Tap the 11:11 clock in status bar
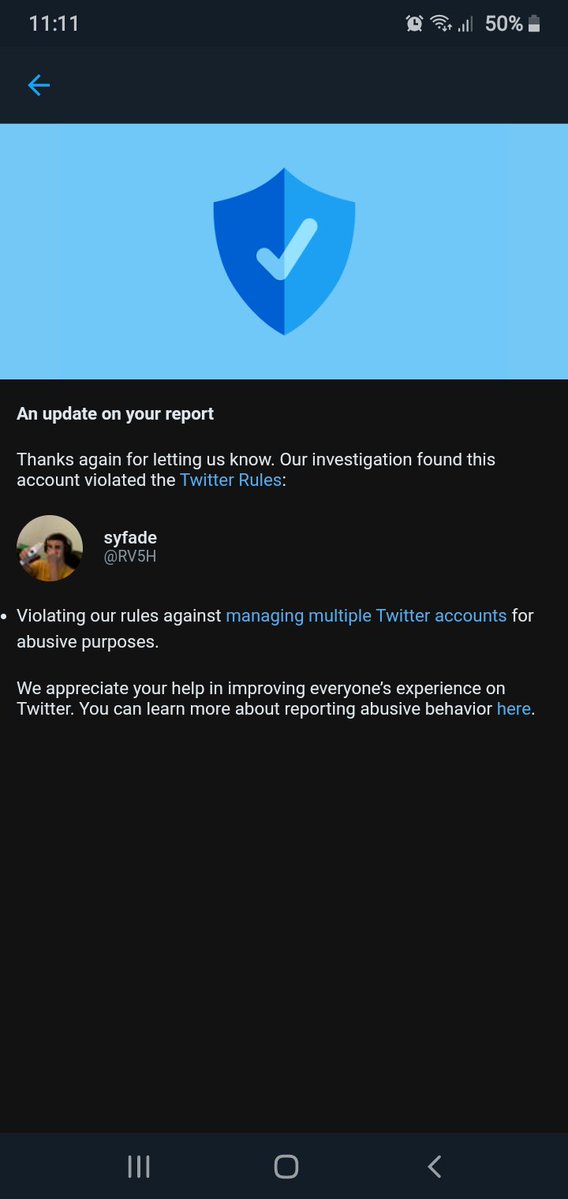This screenshot has width=568, height=1199. (x=54, y=24)
